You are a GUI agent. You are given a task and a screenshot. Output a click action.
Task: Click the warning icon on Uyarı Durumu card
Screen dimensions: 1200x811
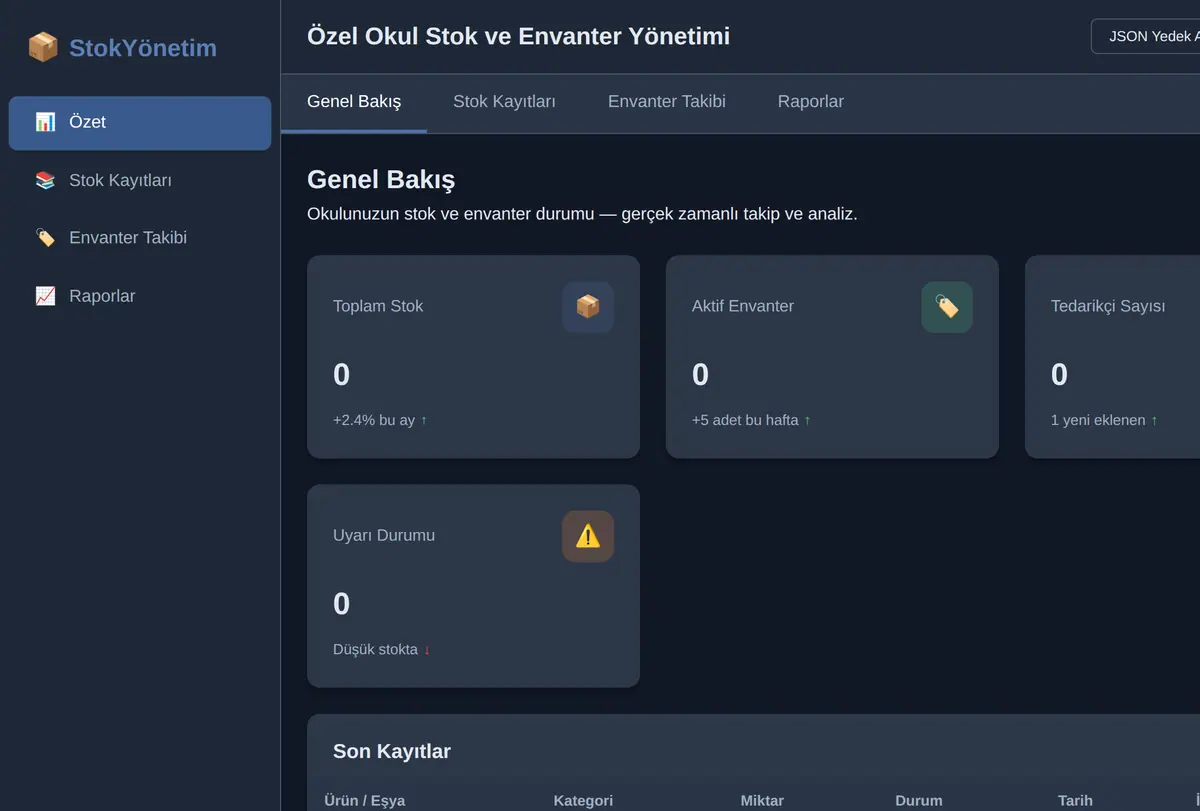[588, 536]
